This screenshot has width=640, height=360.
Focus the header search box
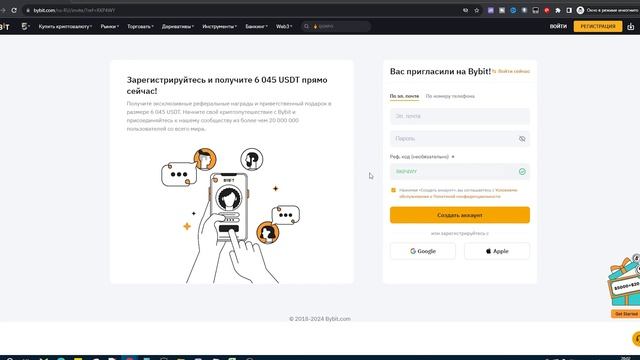click(x=336, y=26)
